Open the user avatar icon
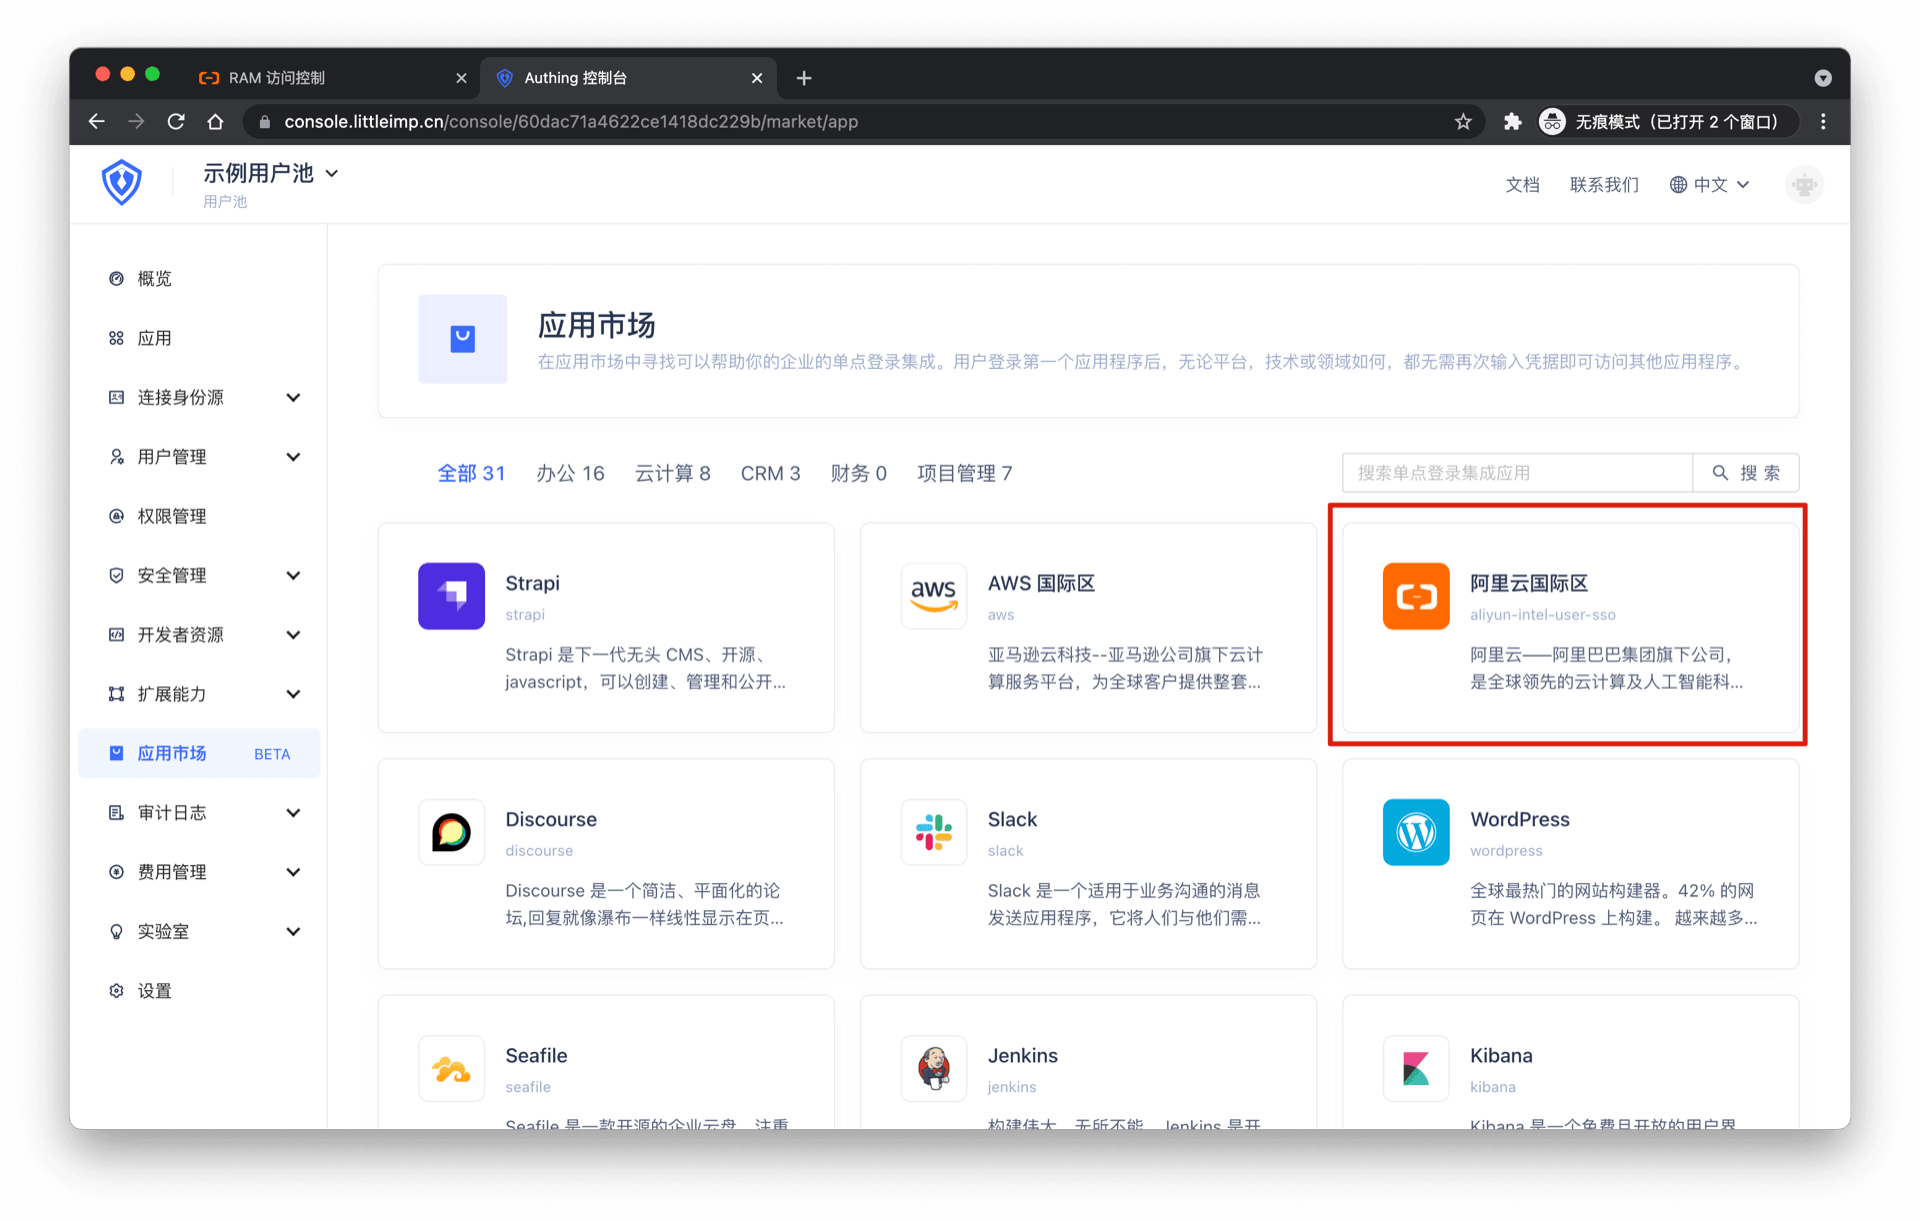Screen dimensions: 1920x1221 1804,185
